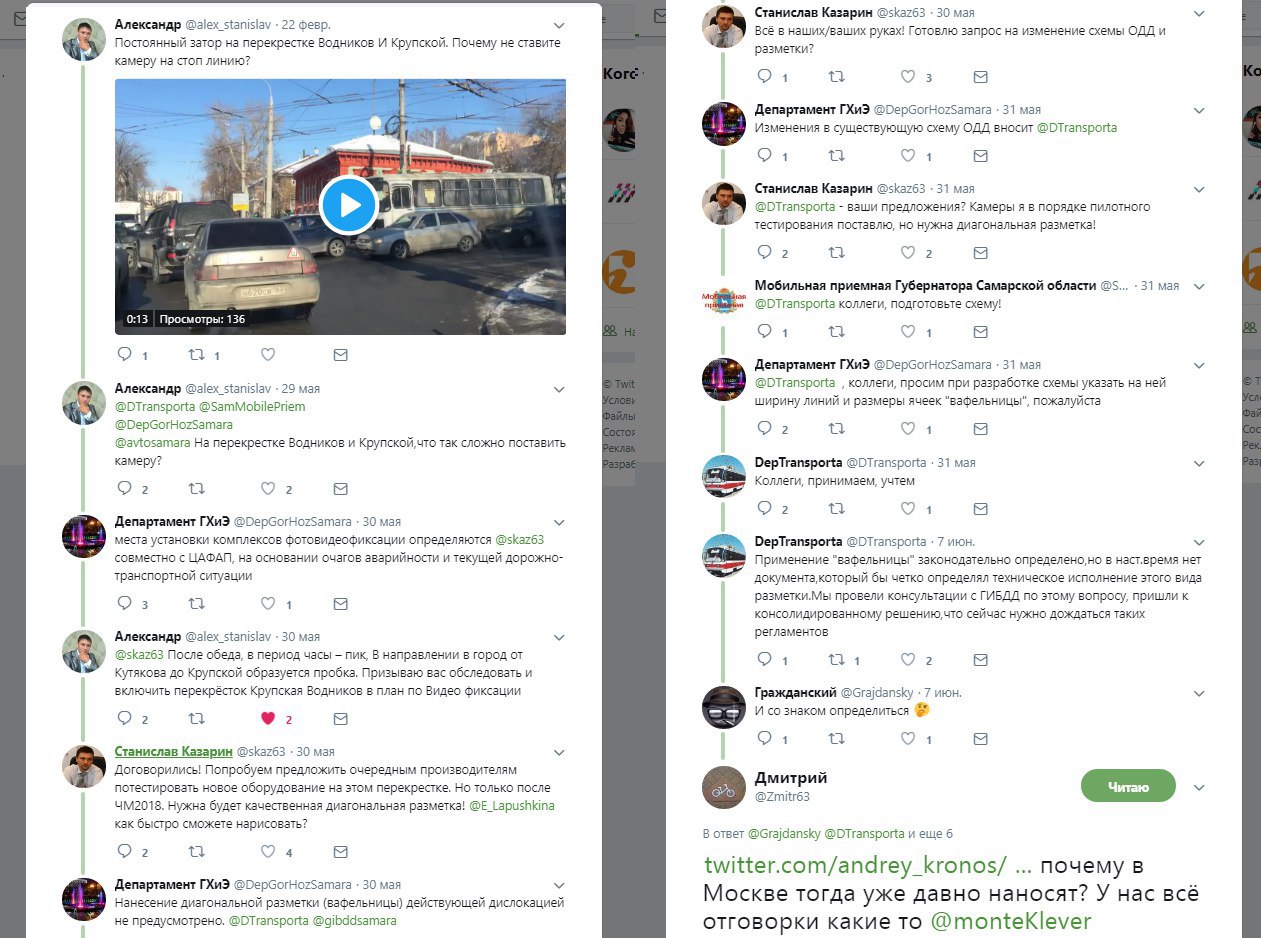This screenshot has height=938, width=1261.
Task: Open Дмитрий's bicycle avatar
Action: pyautogui.click(x=724, y=789)
